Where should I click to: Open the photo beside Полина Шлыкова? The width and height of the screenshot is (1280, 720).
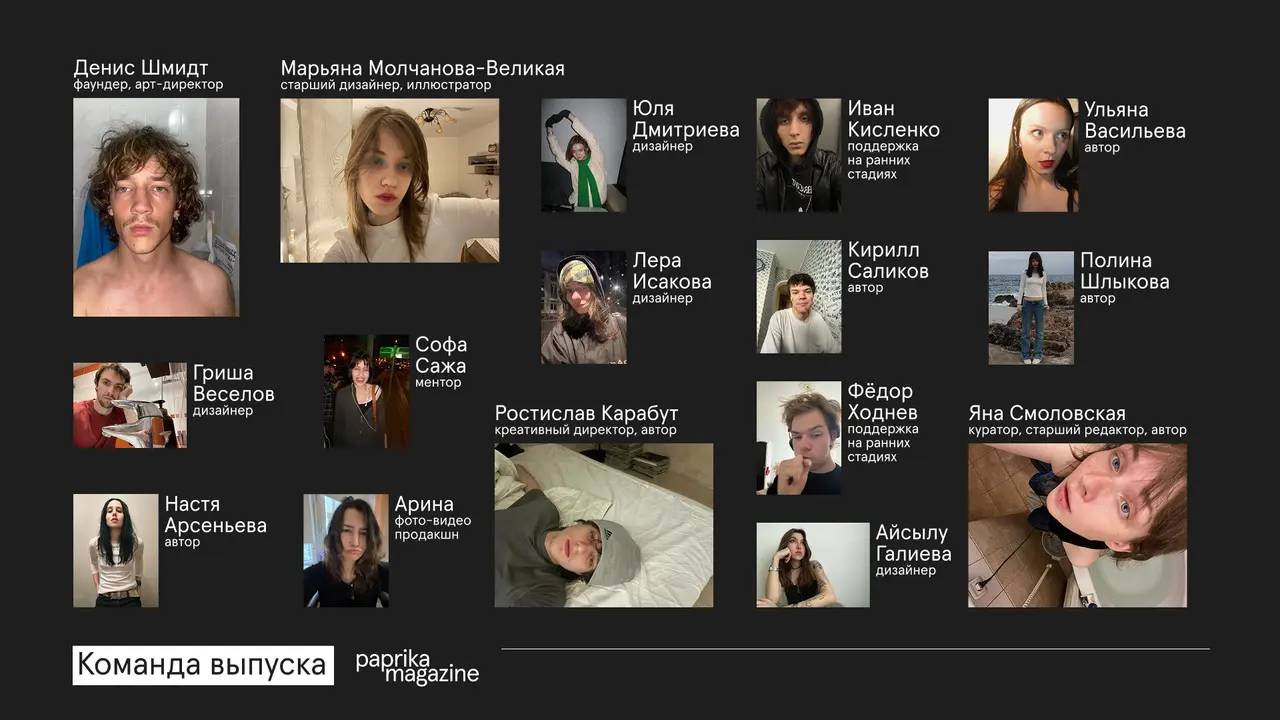(x=1031, y=307)
